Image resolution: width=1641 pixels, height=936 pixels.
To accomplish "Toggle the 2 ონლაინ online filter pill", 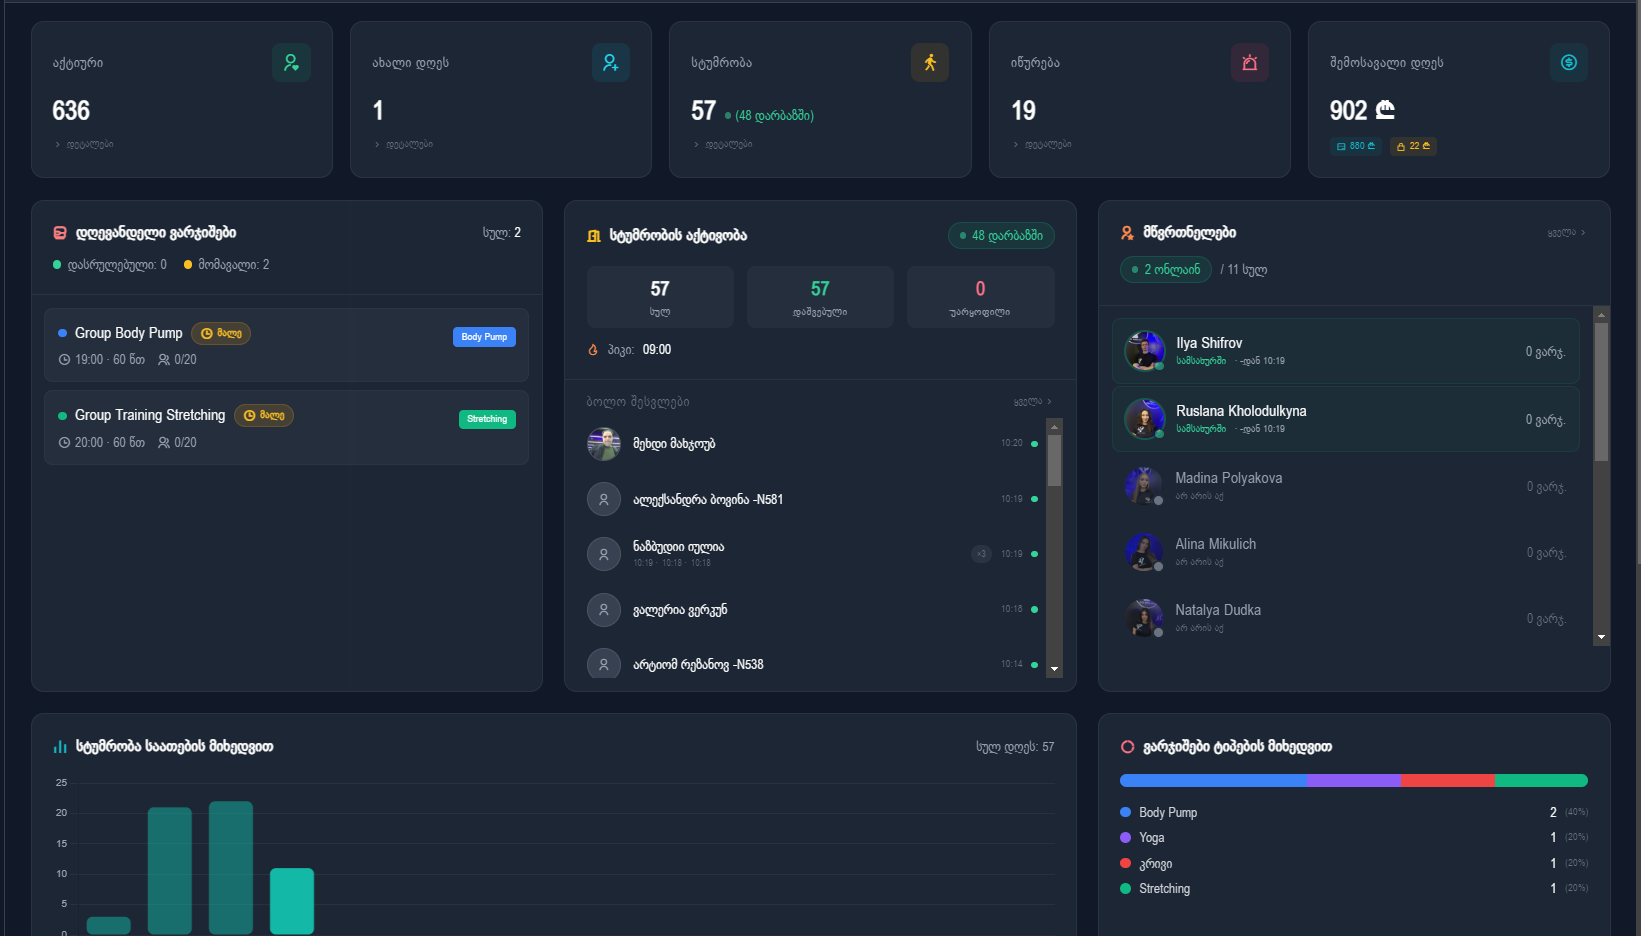I will (x=1165, y=269).
